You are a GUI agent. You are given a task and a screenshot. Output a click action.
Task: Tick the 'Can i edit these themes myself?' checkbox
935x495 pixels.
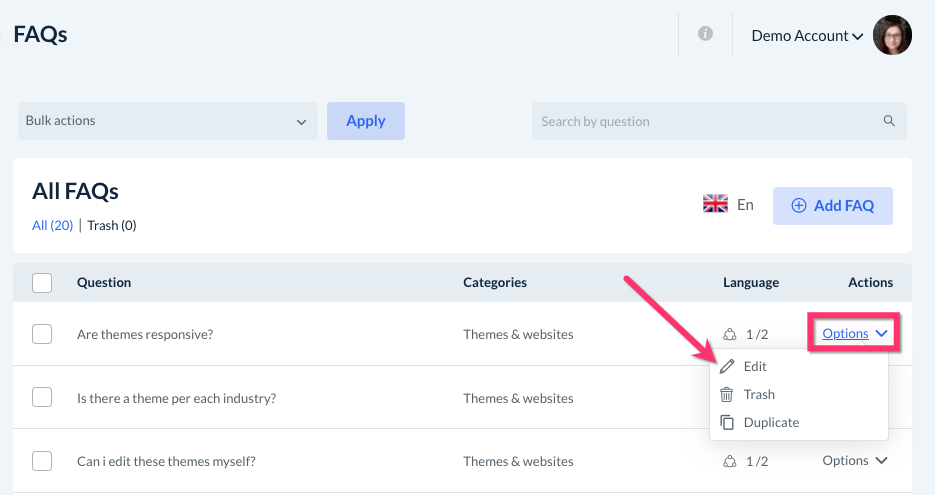(x=42, y=461)
